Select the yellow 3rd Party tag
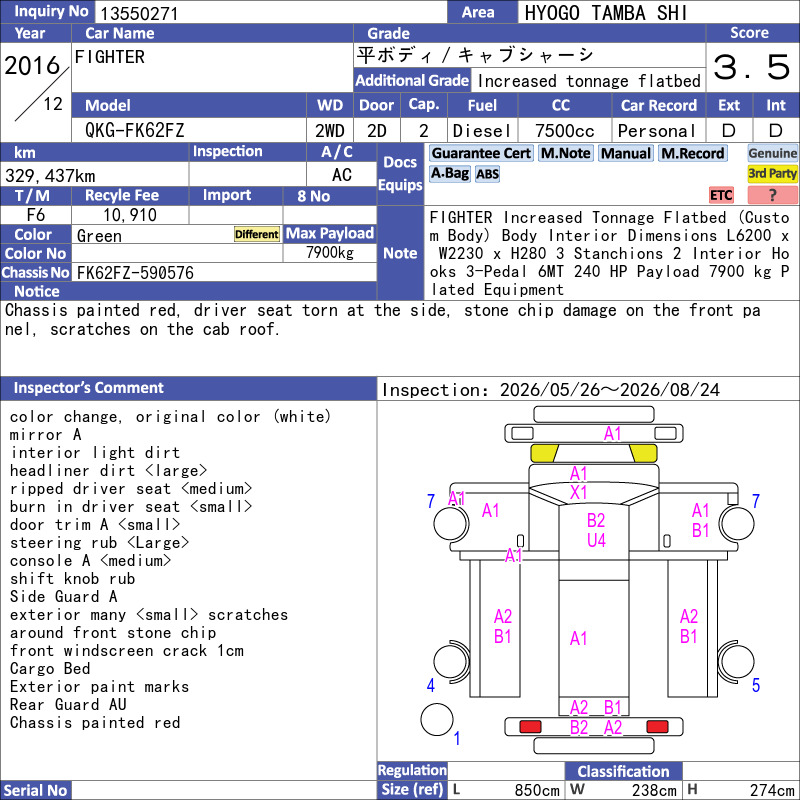800x800 pixels. 772,174
